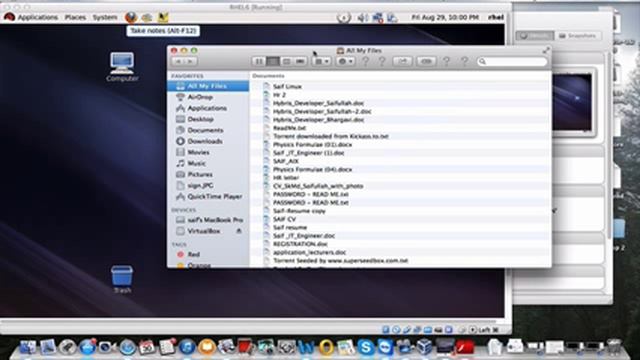This screenshot has height=360, width=640.
Task: Click the Edit Tags button in Finder toolbar
Action: [426, 61]
